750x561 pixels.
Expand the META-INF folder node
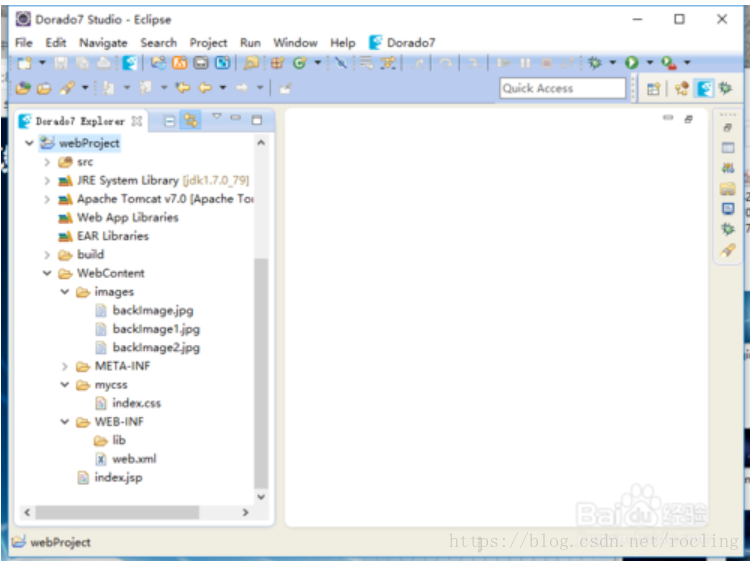(x=65, y=366)
